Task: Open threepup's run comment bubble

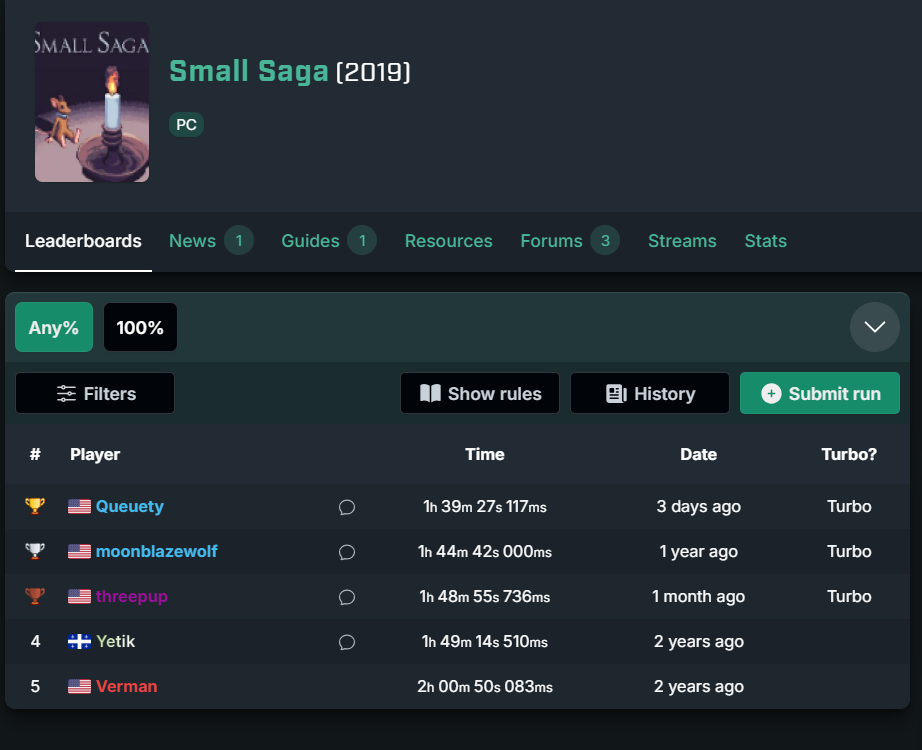Action: [347, 597]
